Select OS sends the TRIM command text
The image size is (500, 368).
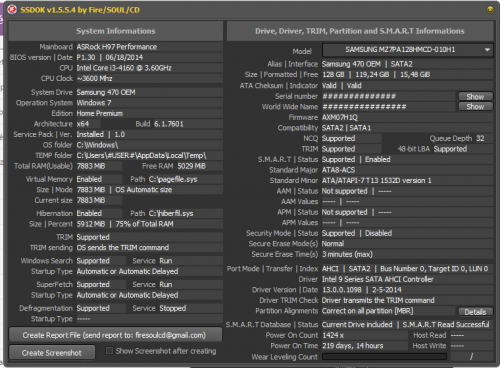123,248
